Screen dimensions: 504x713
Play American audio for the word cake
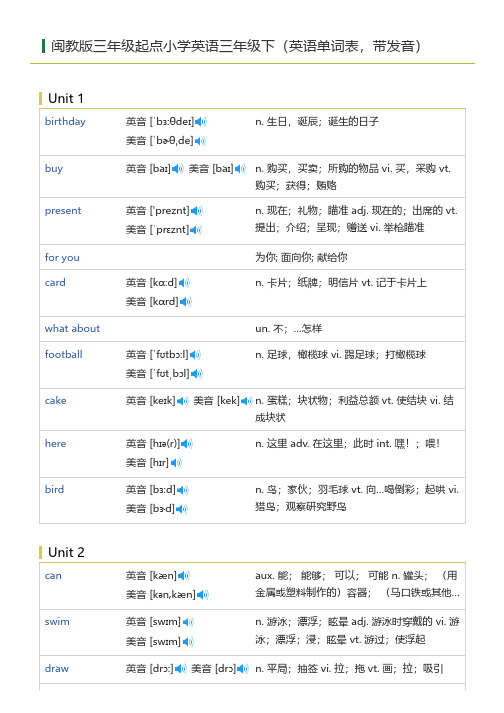247,401
